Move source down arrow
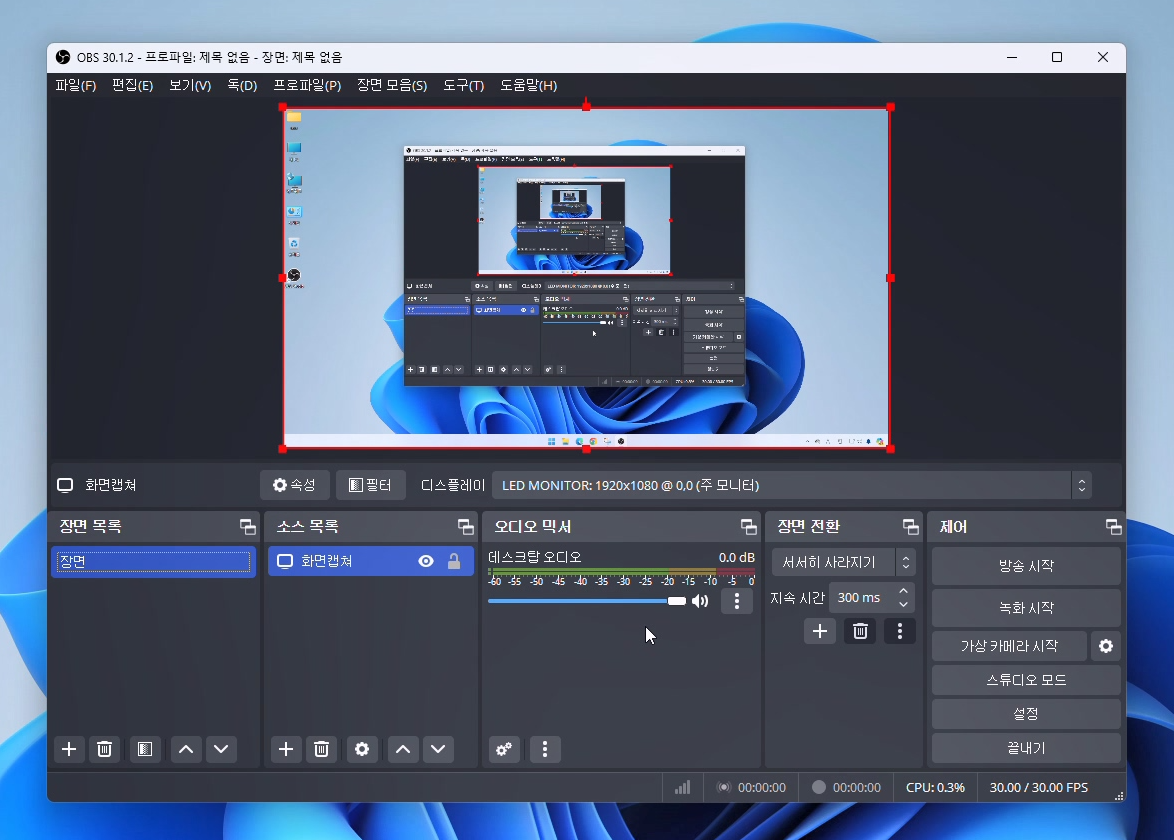 [438, 749]
